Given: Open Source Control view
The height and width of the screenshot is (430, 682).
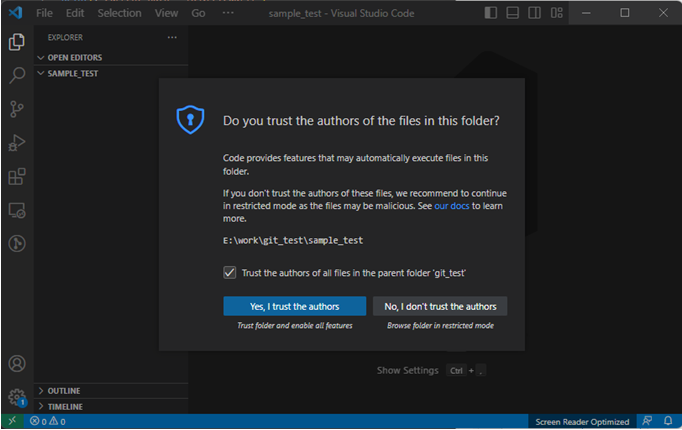Looking at the screenshot, I should point(17,109).
